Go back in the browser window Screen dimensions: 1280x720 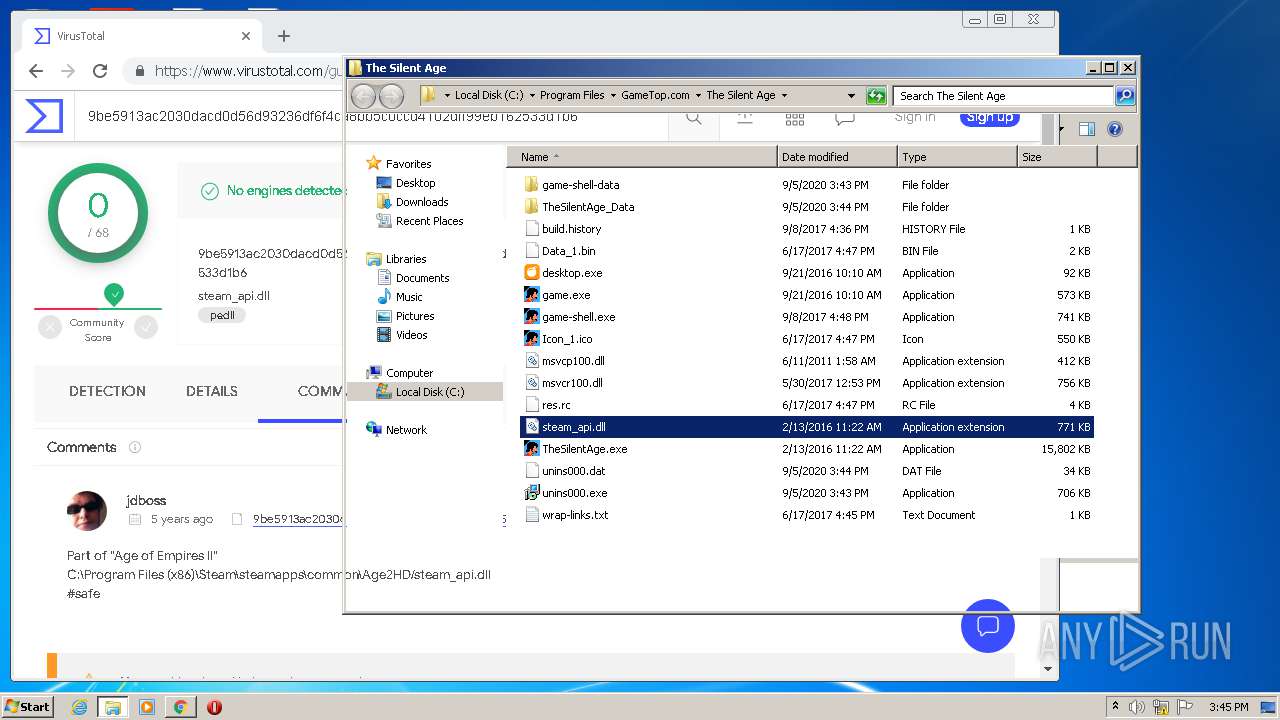36,71
